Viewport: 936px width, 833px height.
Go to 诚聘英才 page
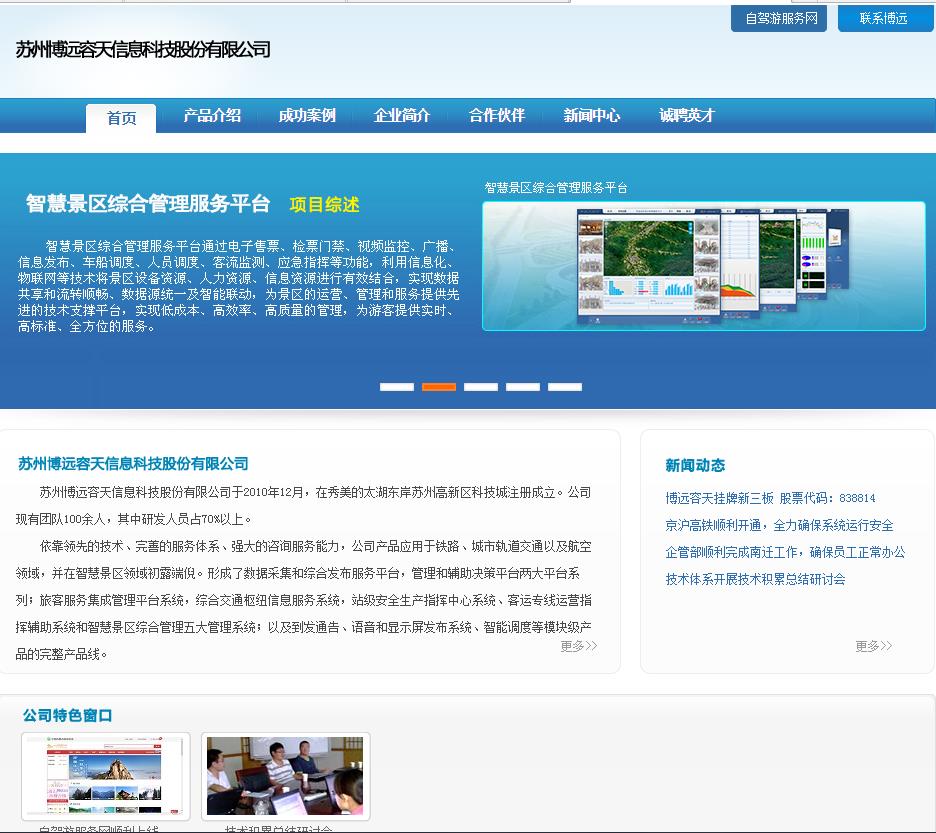tap(686, 115)
